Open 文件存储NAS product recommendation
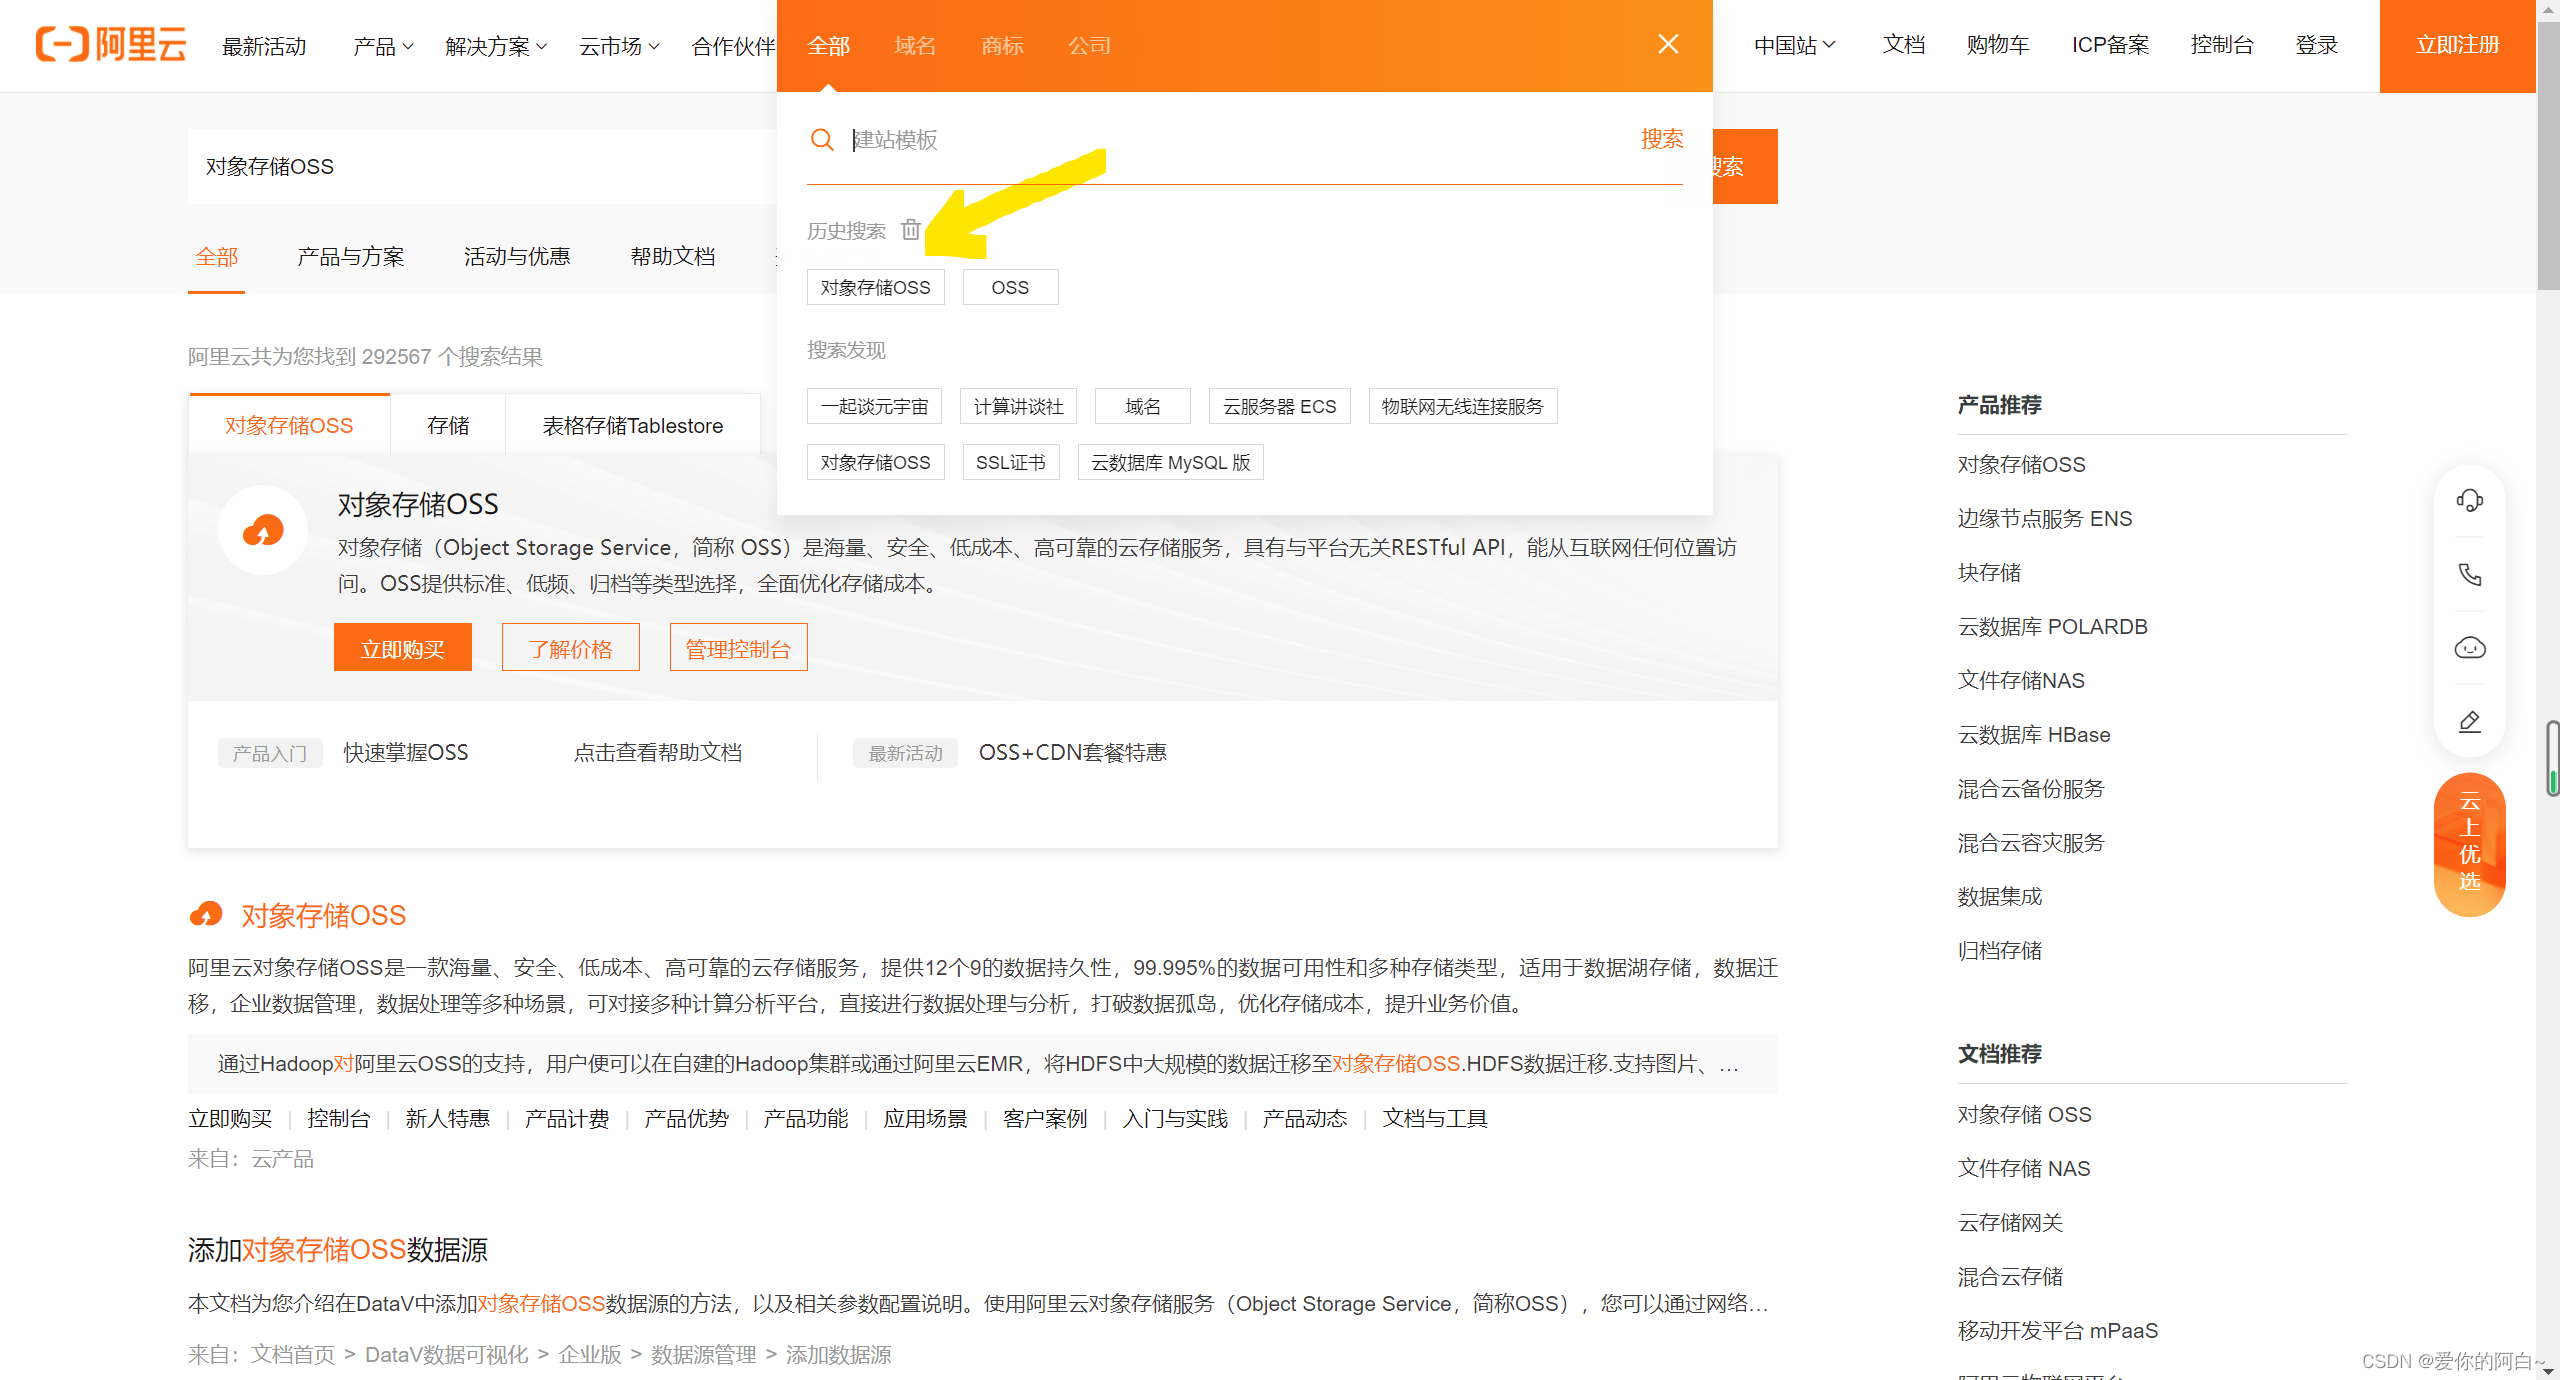 click(2021, 680)
